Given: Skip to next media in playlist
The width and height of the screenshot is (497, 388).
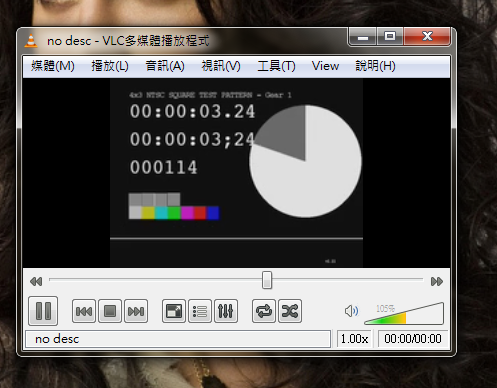Looking at the screenshot, I should click(136, 311).
